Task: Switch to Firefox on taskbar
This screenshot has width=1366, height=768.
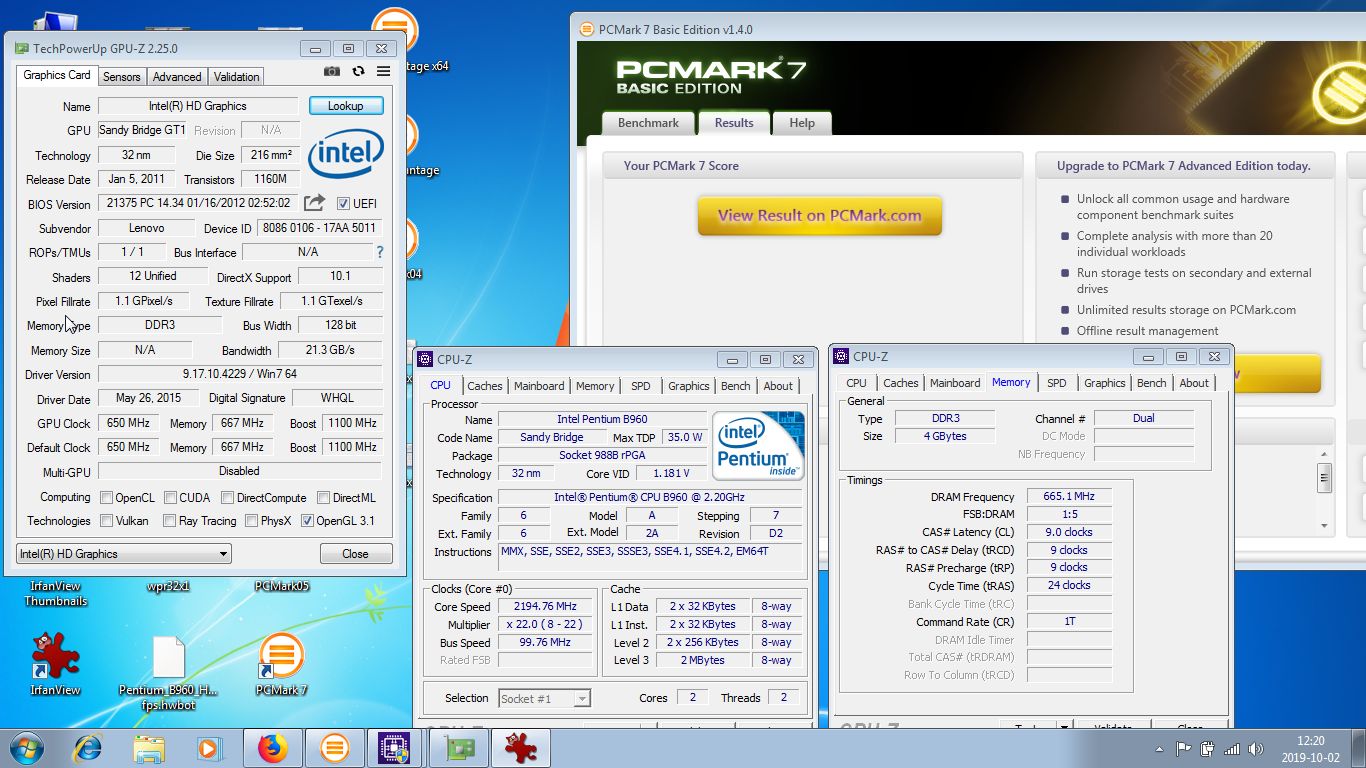Action: coord(272,748)
